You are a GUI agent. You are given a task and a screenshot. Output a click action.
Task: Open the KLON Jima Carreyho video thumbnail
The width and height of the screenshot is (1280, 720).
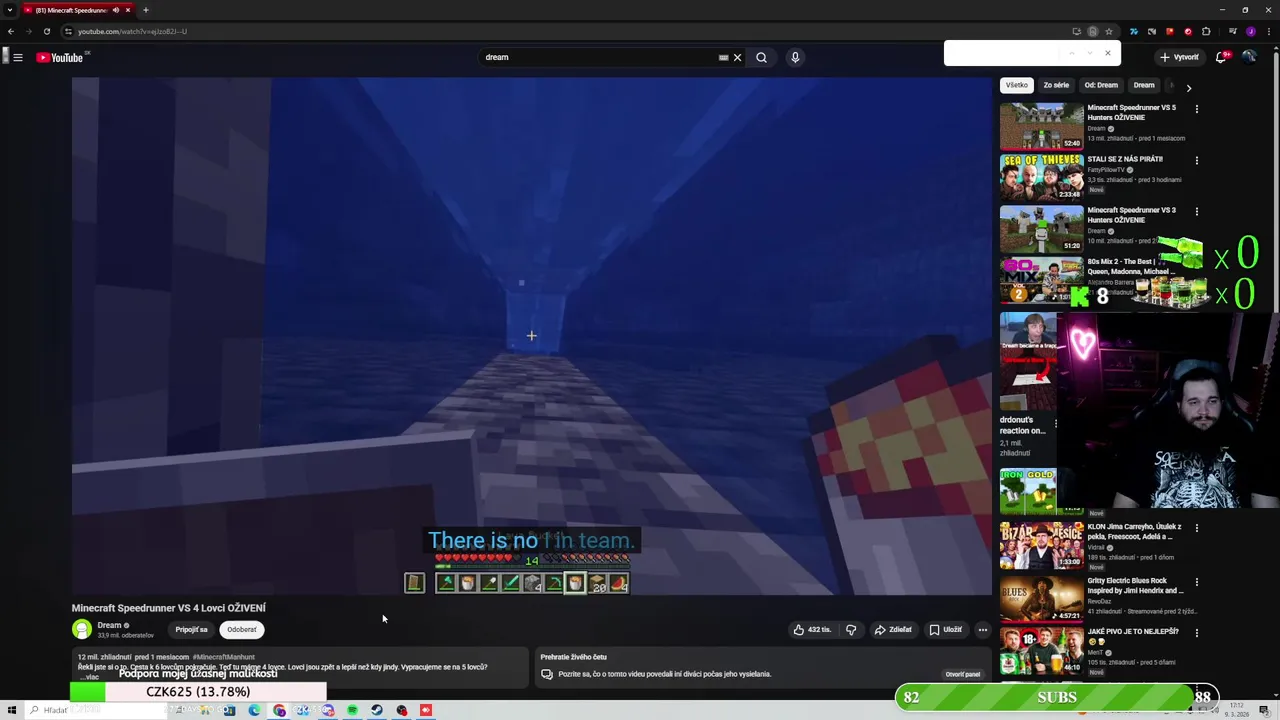point(1042,545)
